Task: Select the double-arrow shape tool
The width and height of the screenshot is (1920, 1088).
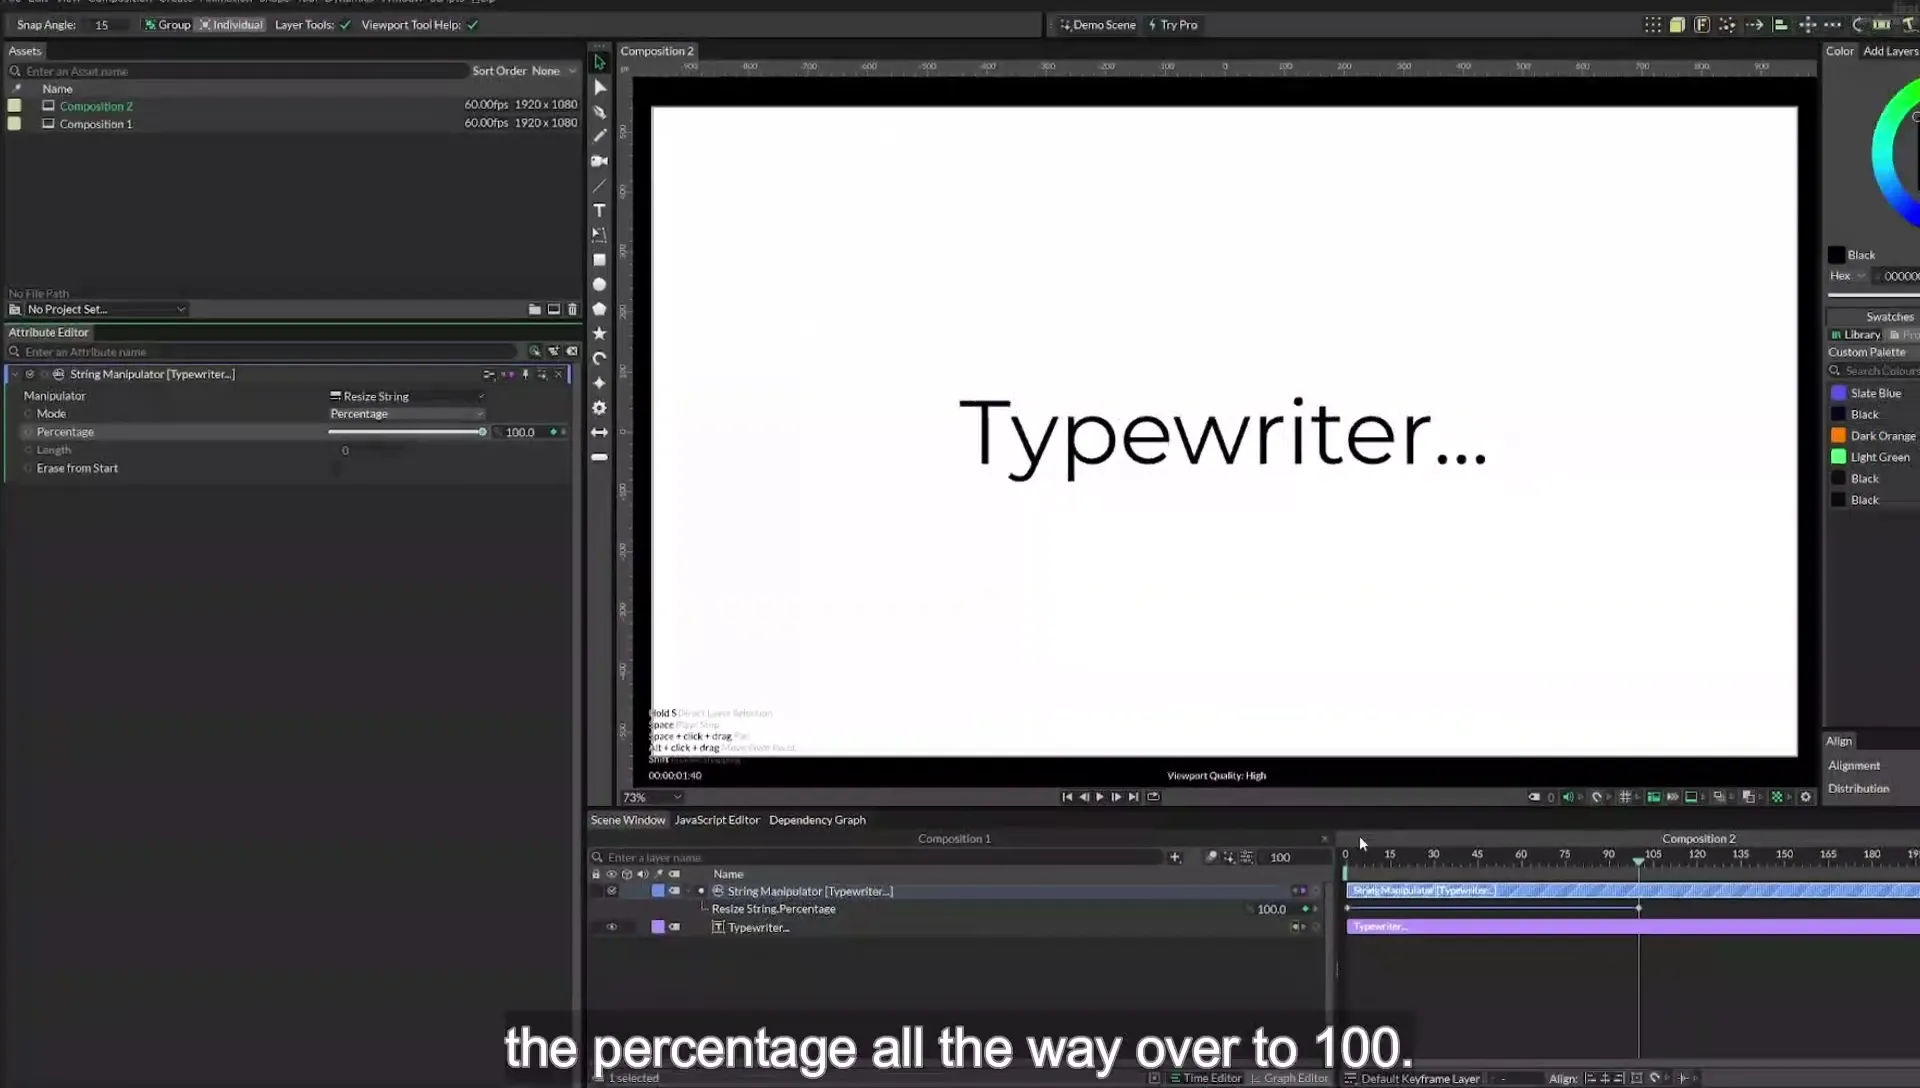Action: click(x=599, y=432)
